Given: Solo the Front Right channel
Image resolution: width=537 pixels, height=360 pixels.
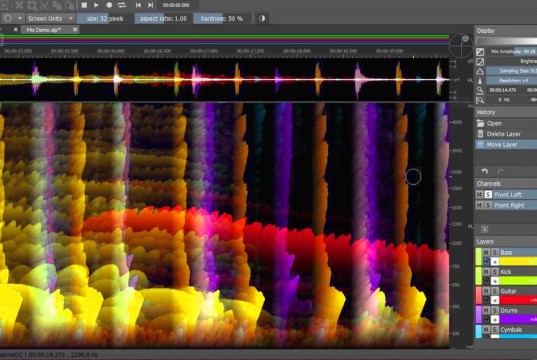Looking at the screenshot, I should (x=488, y=205).
